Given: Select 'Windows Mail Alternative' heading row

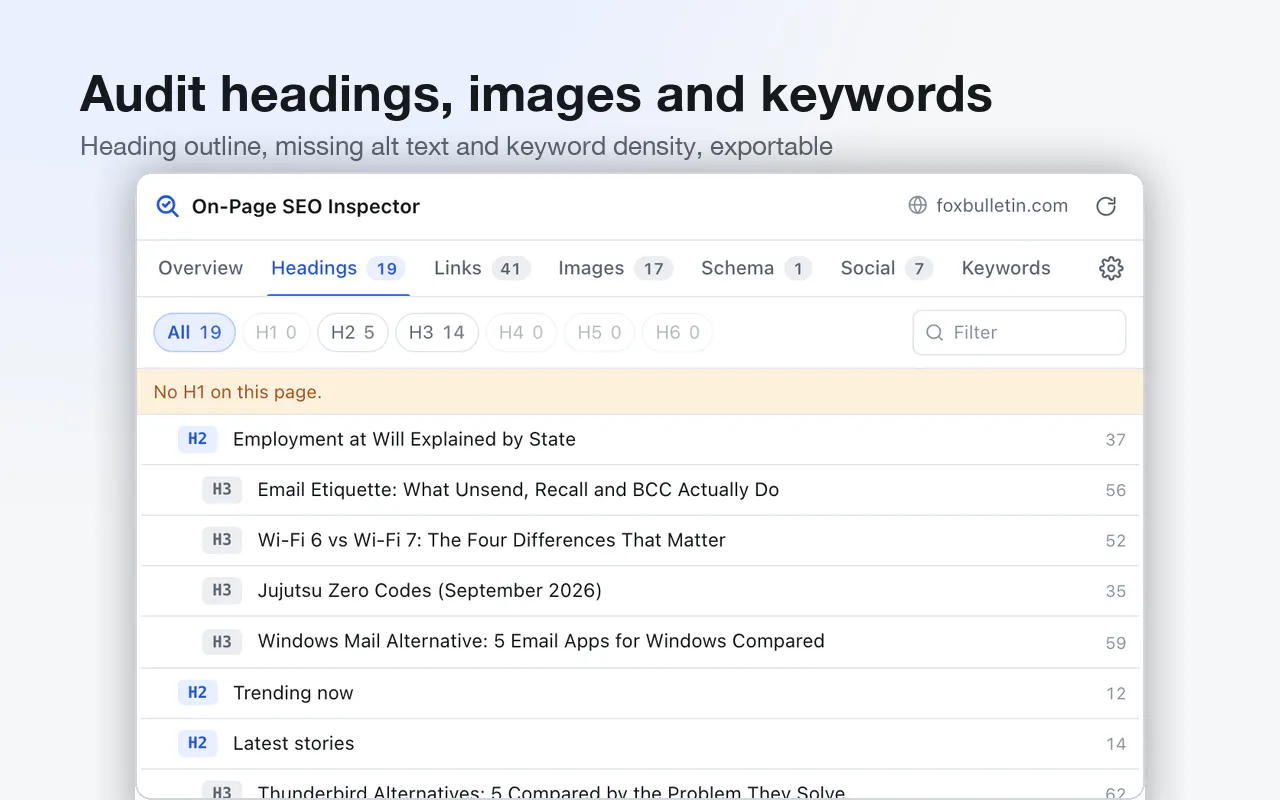Looking at the screenshot, I should tap(640, 642).
